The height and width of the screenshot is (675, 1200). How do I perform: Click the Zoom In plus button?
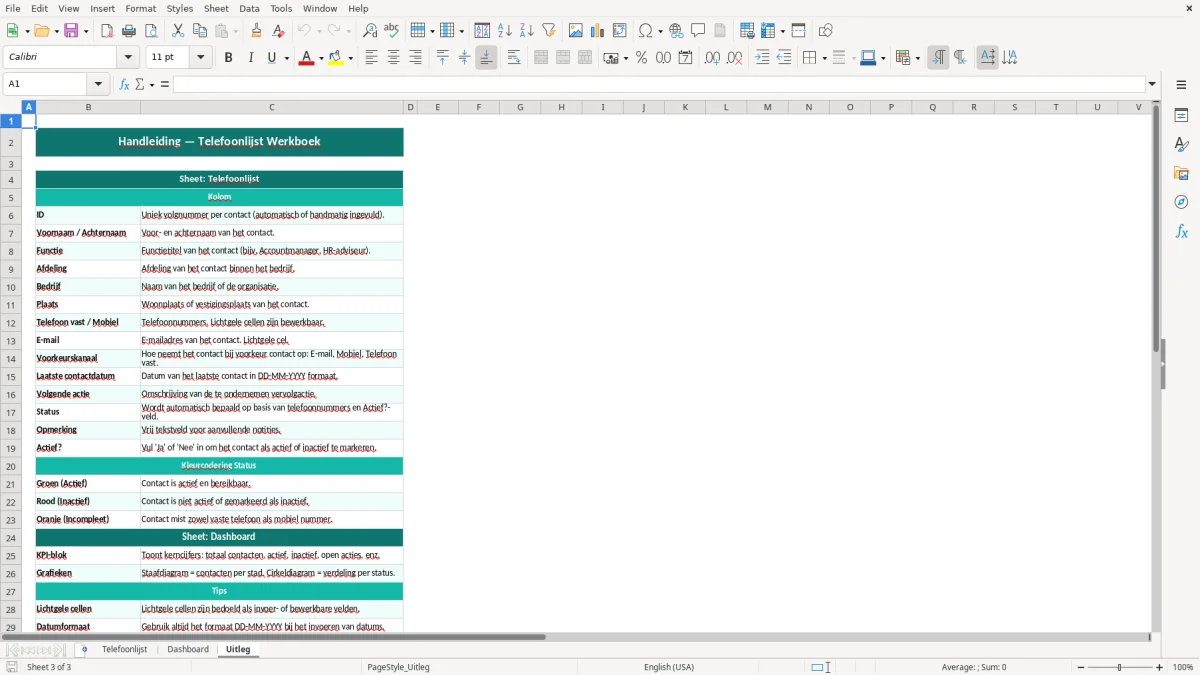[x=1160, y=667]
